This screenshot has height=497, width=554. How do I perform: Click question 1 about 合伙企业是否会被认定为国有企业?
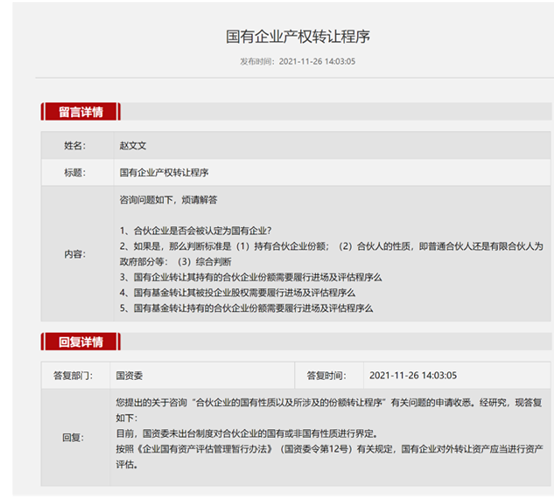(195, 231)
